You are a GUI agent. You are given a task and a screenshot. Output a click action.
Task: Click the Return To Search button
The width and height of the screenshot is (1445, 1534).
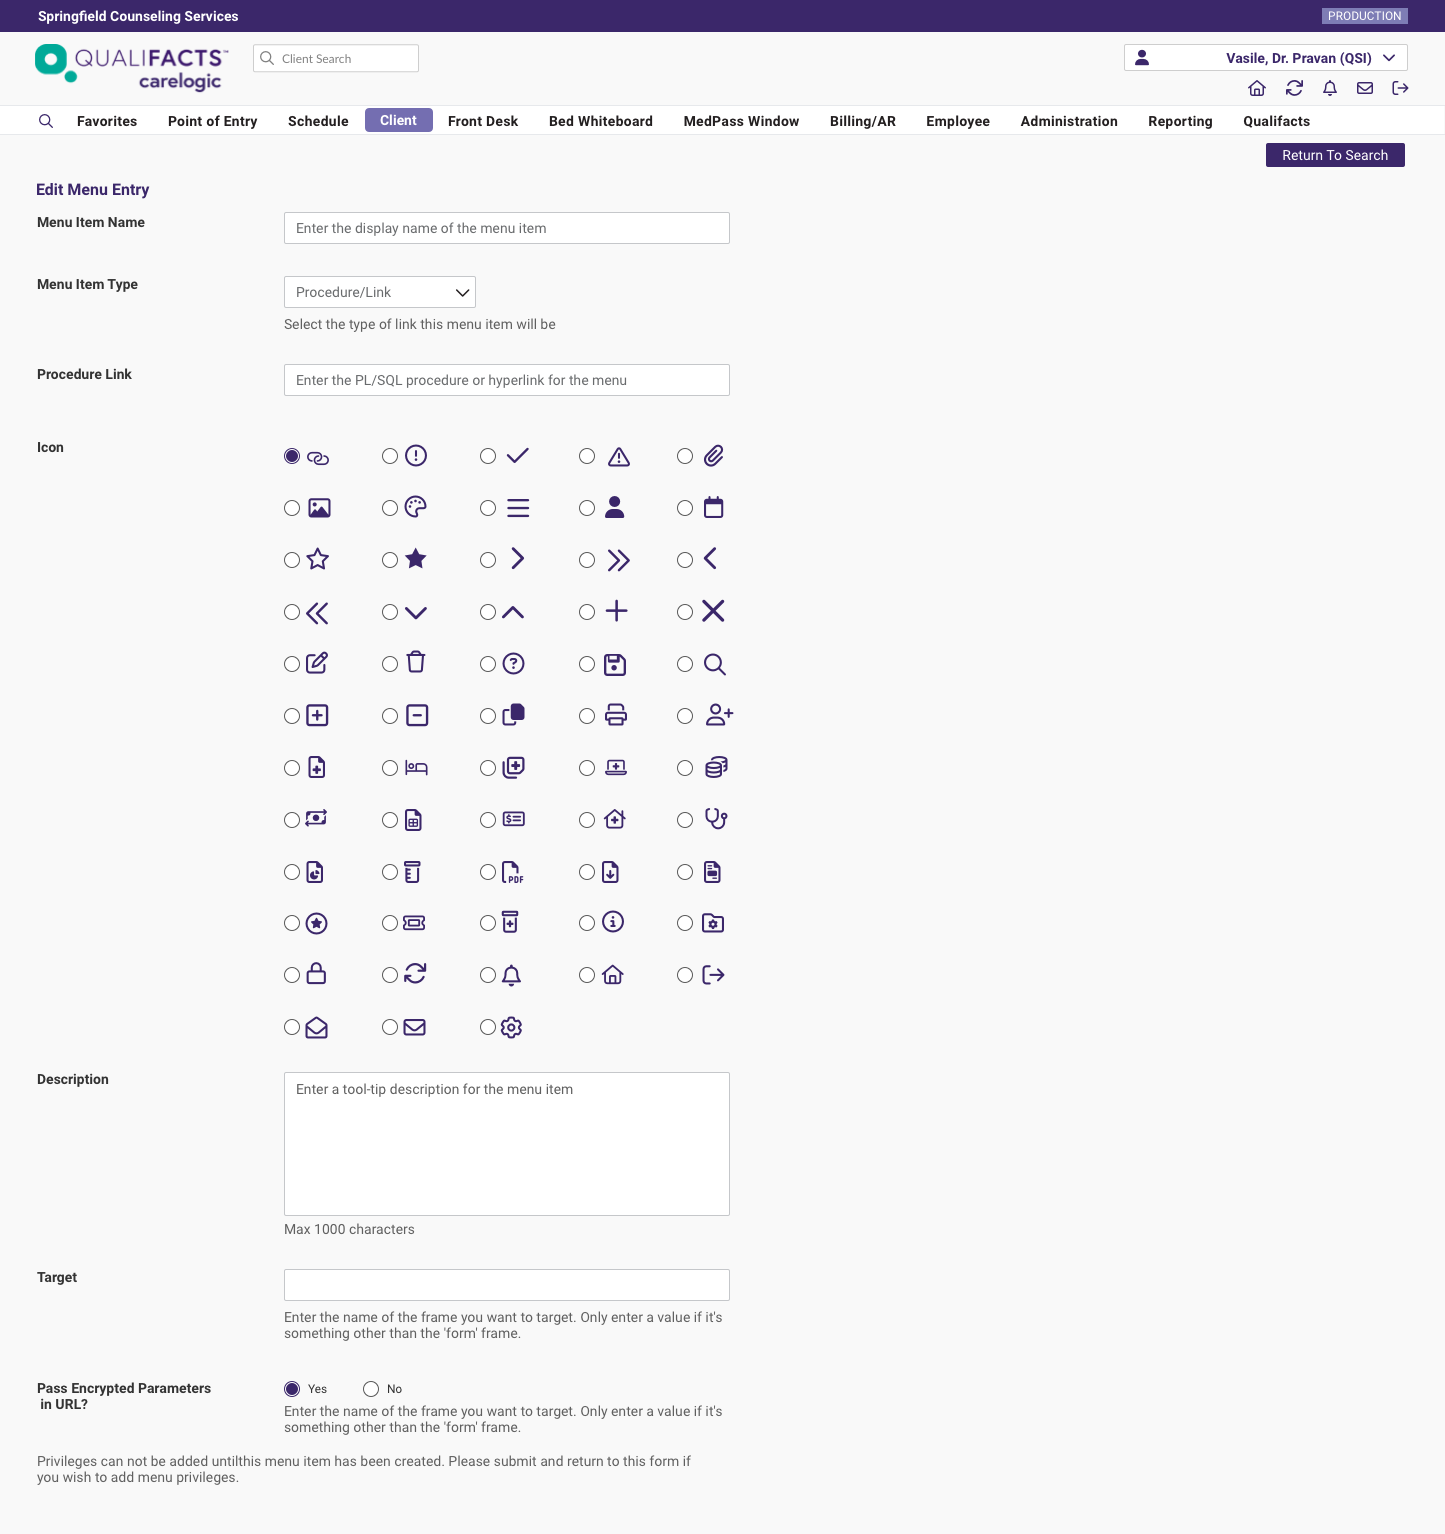point(1334,155)
